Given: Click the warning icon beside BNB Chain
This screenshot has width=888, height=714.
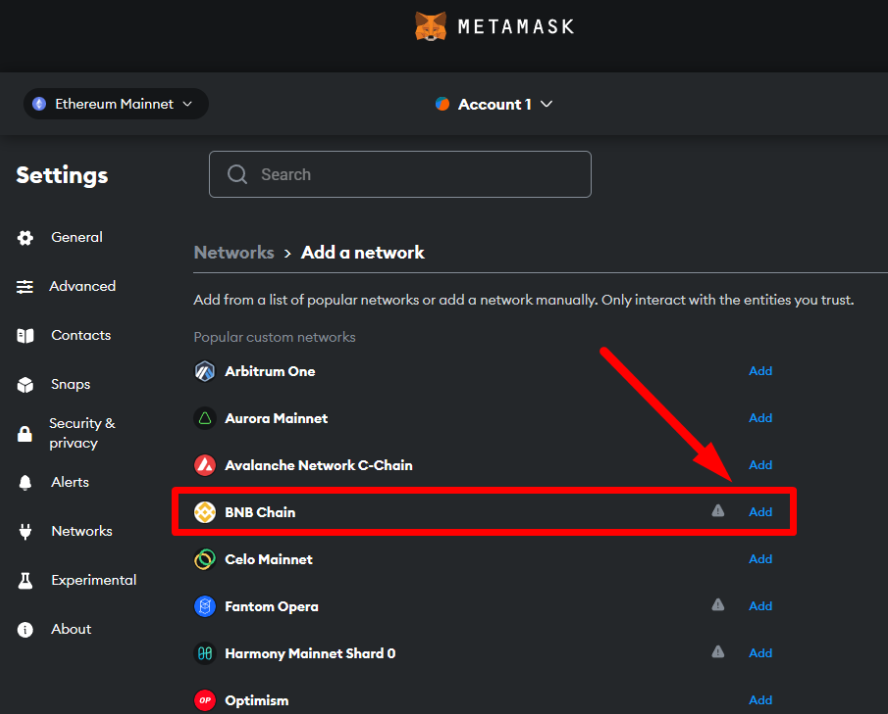Looking at the screenshot, I should 717,511.
